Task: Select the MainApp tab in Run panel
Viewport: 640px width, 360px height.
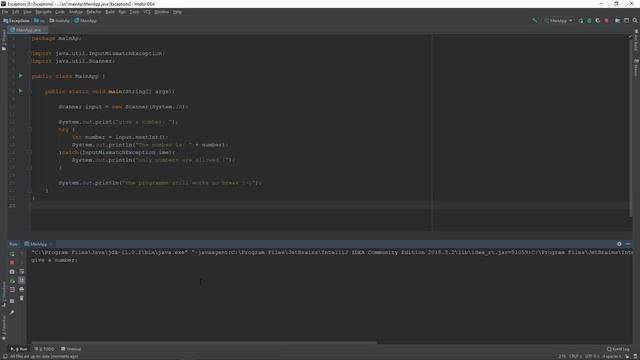Action: [x=36, y=244]
